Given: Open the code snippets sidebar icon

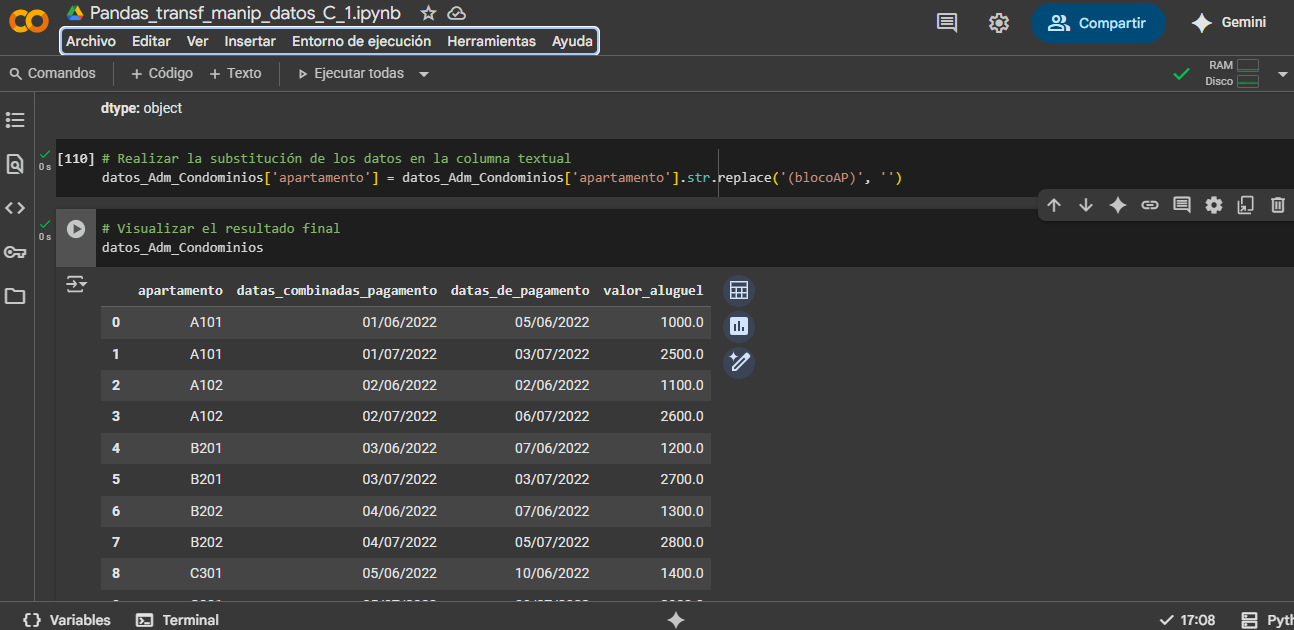Looking at the screenshot, I should click(15, 208).
